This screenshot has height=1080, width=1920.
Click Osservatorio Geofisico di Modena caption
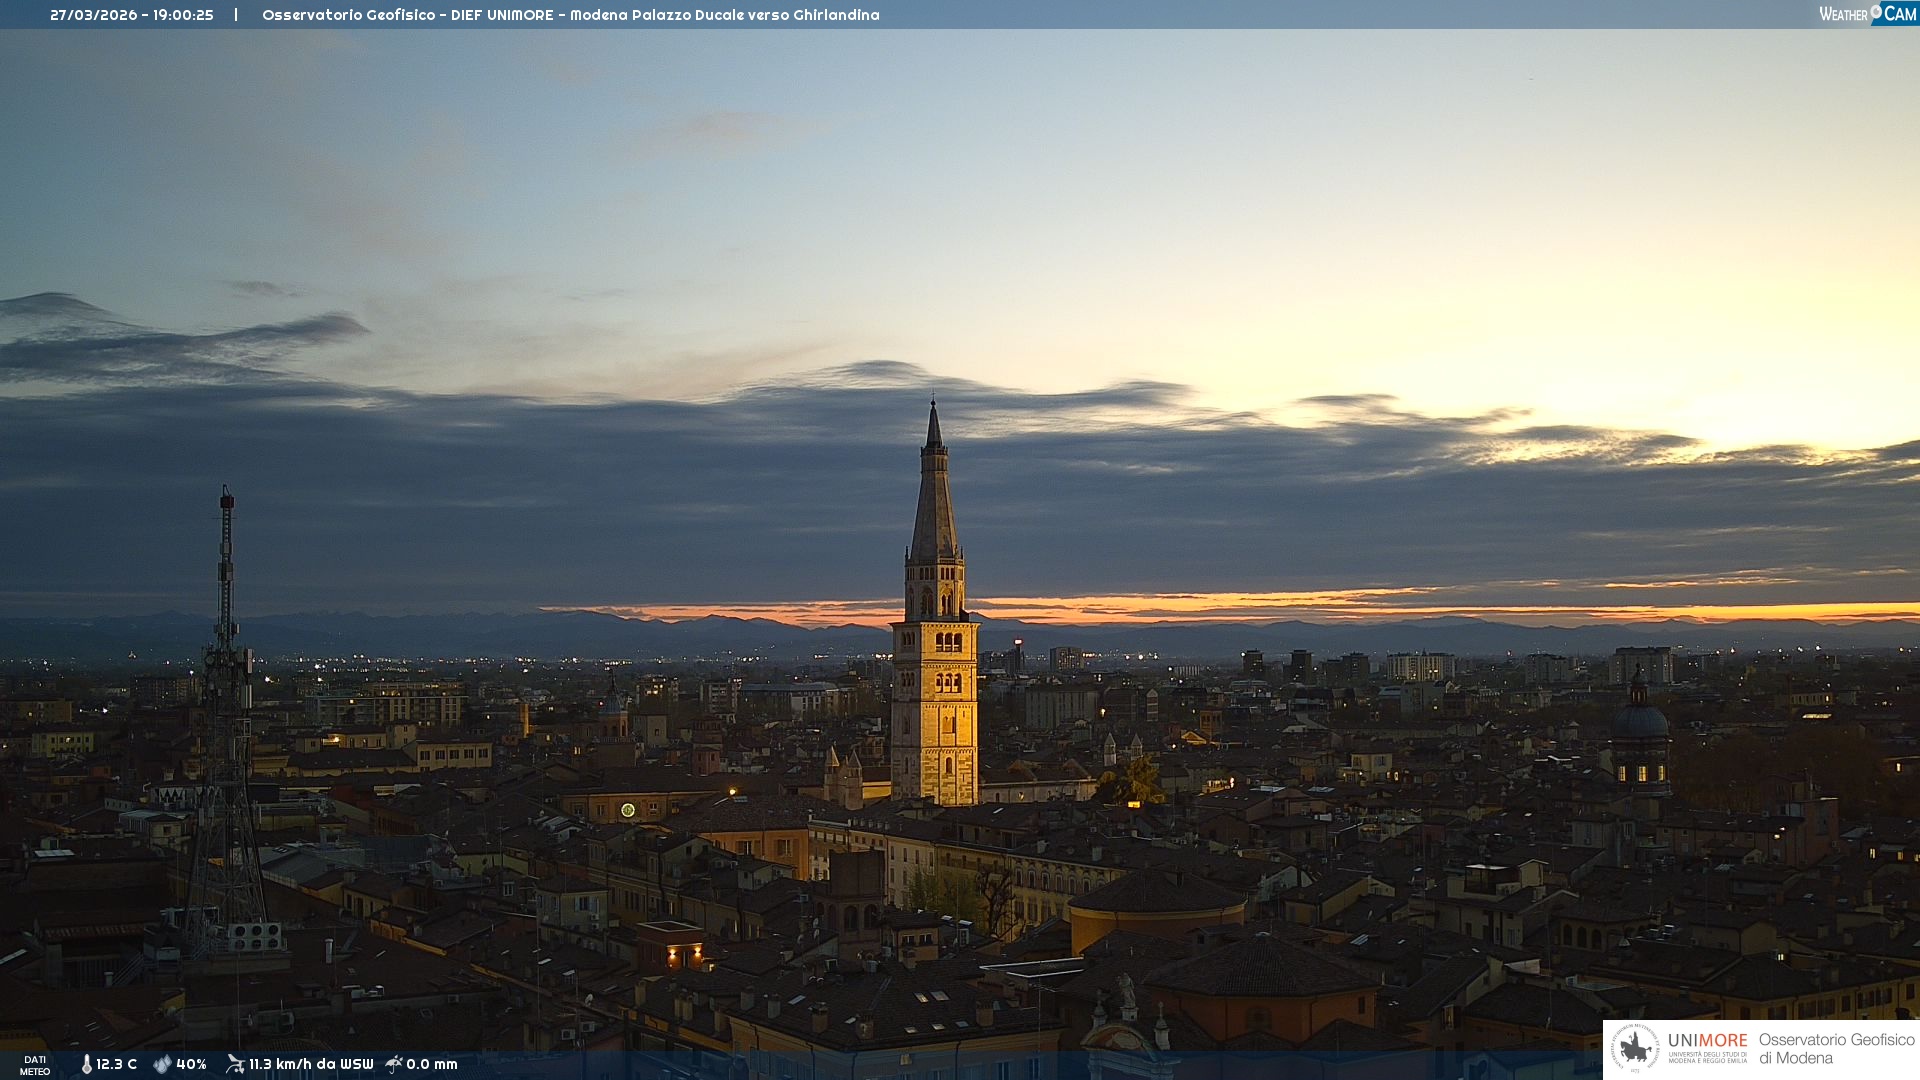pyautogui.click(x=1836, y=1049)
